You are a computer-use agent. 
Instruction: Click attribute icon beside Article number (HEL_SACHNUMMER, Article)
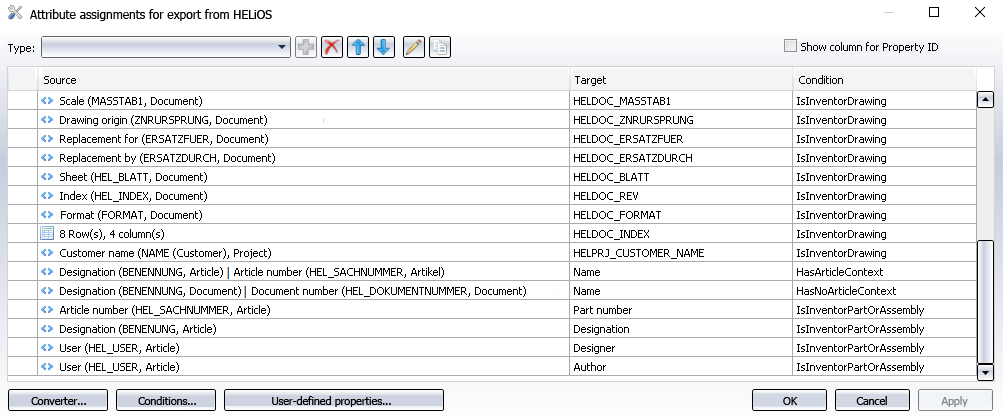point(47,310)
